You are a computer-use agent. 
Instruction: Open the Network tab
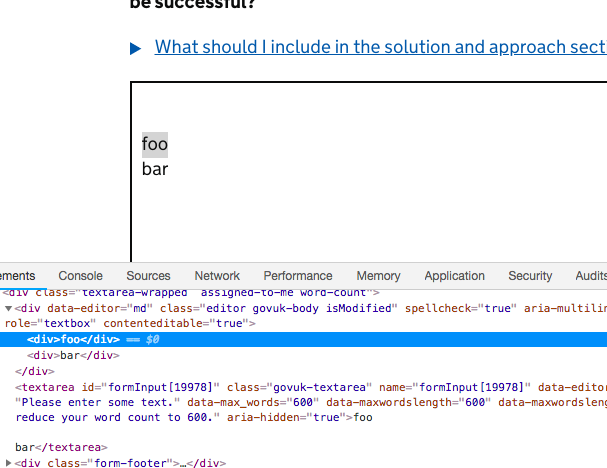click(x=217, y=276)
